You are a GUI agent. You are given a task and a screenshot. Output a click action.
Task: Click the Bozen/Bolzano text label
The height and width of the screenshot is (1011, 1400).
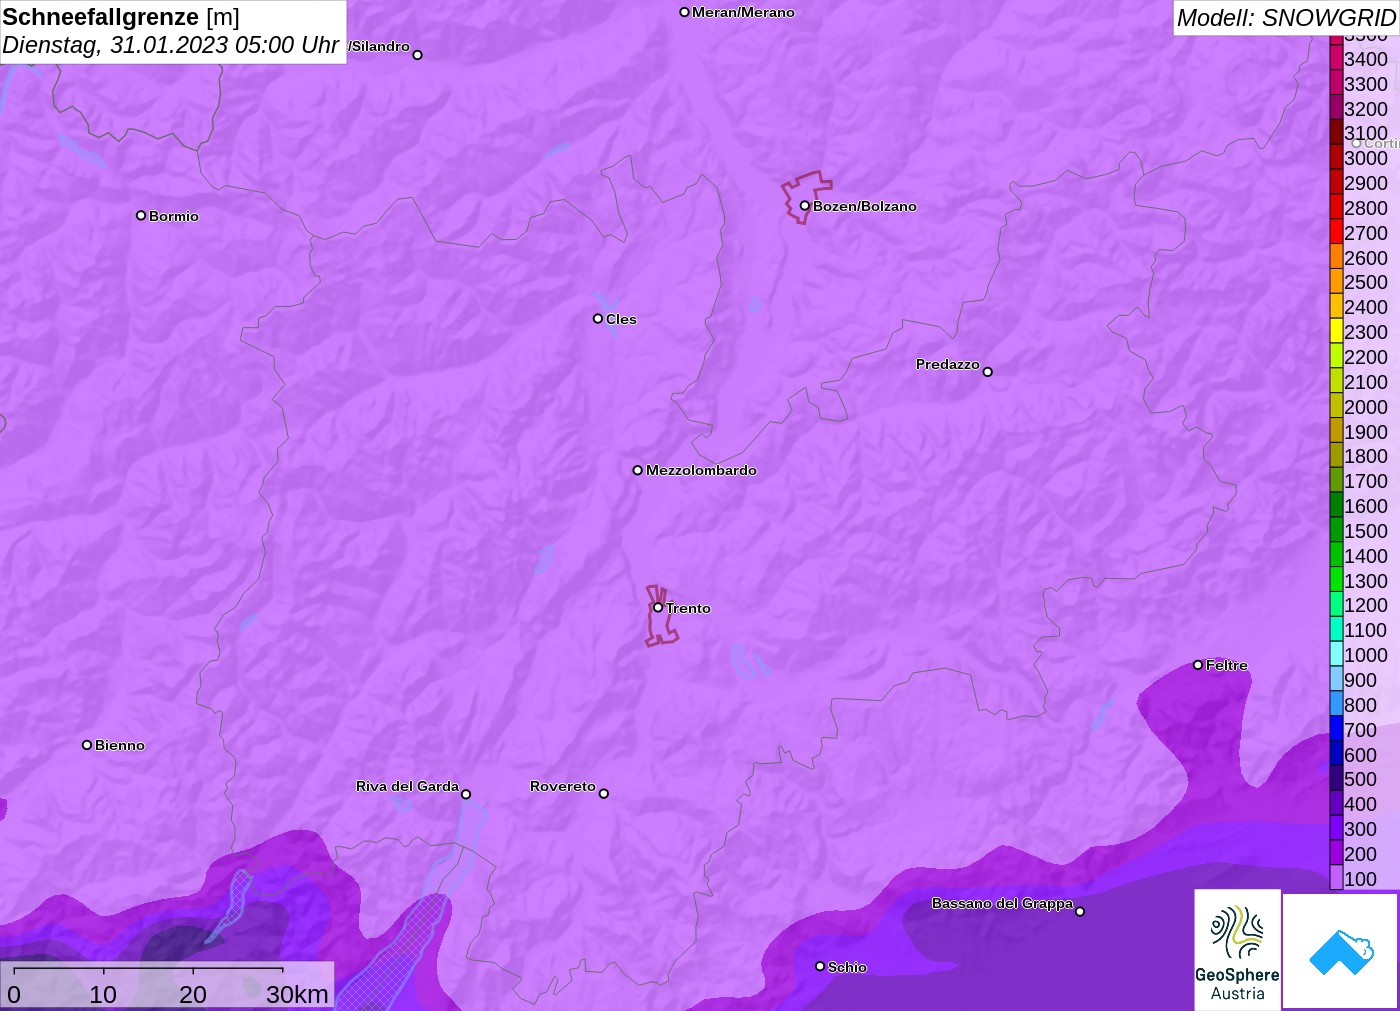click(865, 206)
